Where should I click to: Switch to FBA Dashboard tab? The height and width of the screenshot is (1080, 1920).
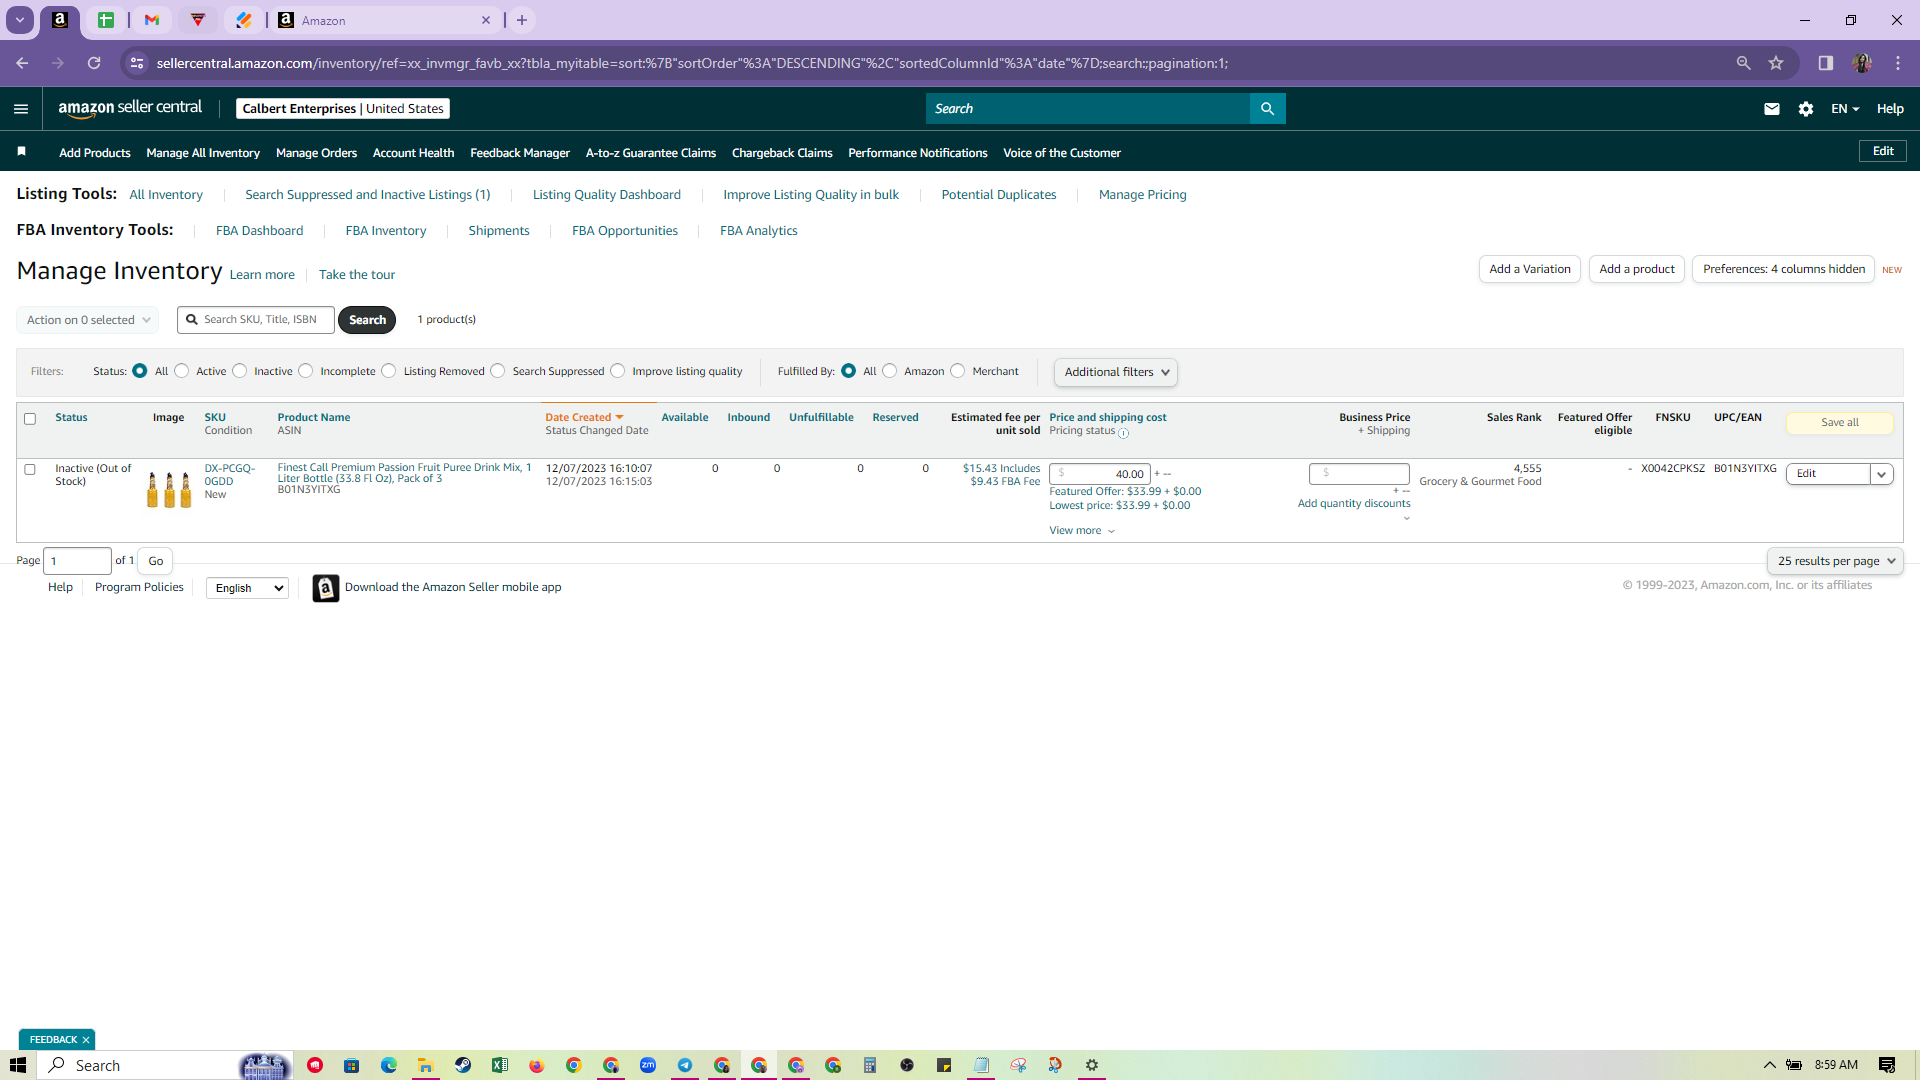click(x=259, y=231)
